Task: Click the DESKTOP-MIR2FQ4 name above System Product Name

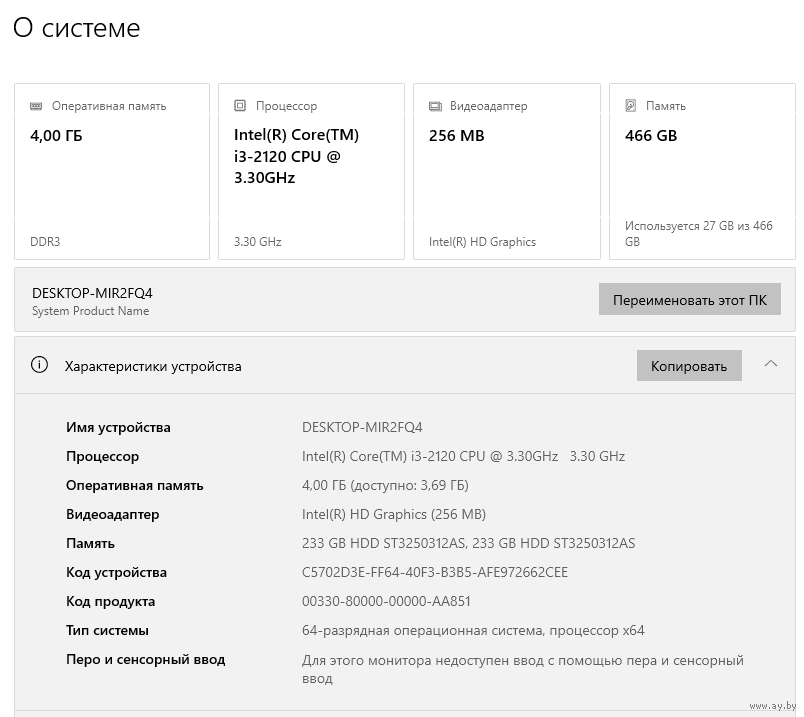Action: [x=92, y=293]
